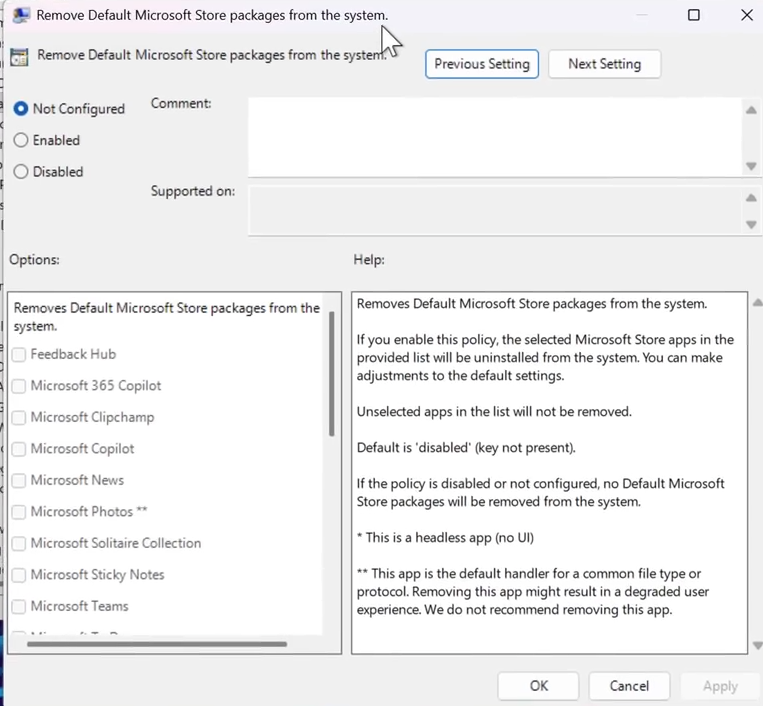Check the Feedback Hub checkbox
The width and height of the screenshot is (763, 706).
tap(19, 354)
